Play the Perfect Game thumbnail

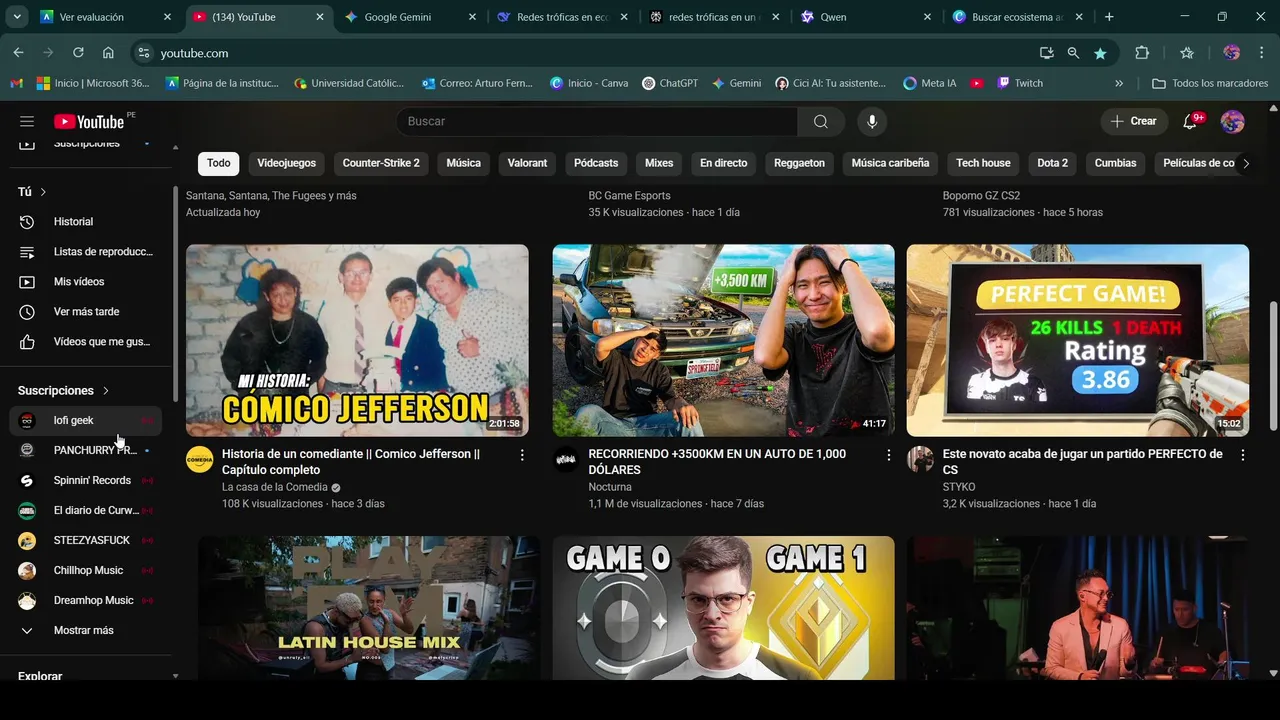pyautogui.click(x=1078, y=340)
